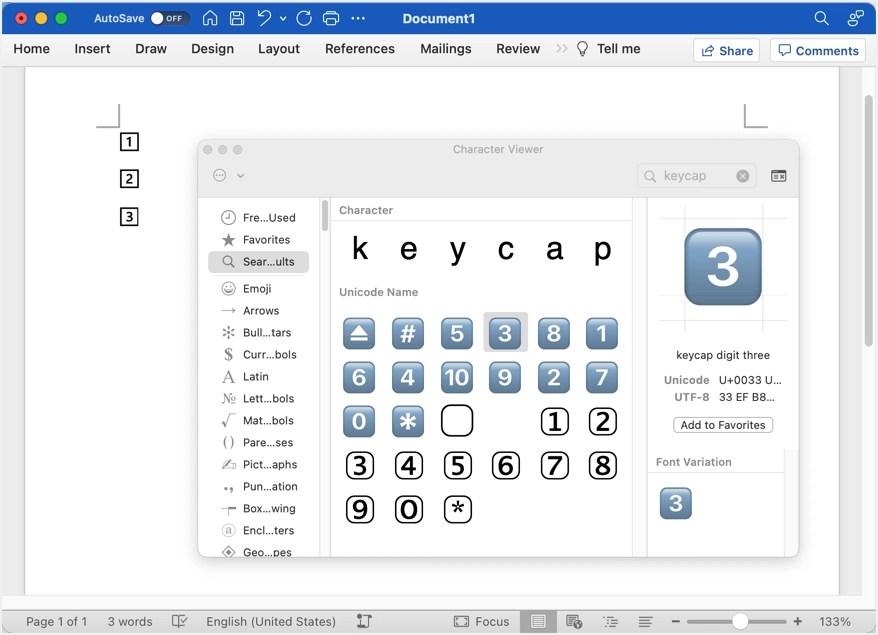Viewport: 878px width, 635px height.
Task: Switch Character Viewer to keyboard layout view
Action: (x=778, y=175)
